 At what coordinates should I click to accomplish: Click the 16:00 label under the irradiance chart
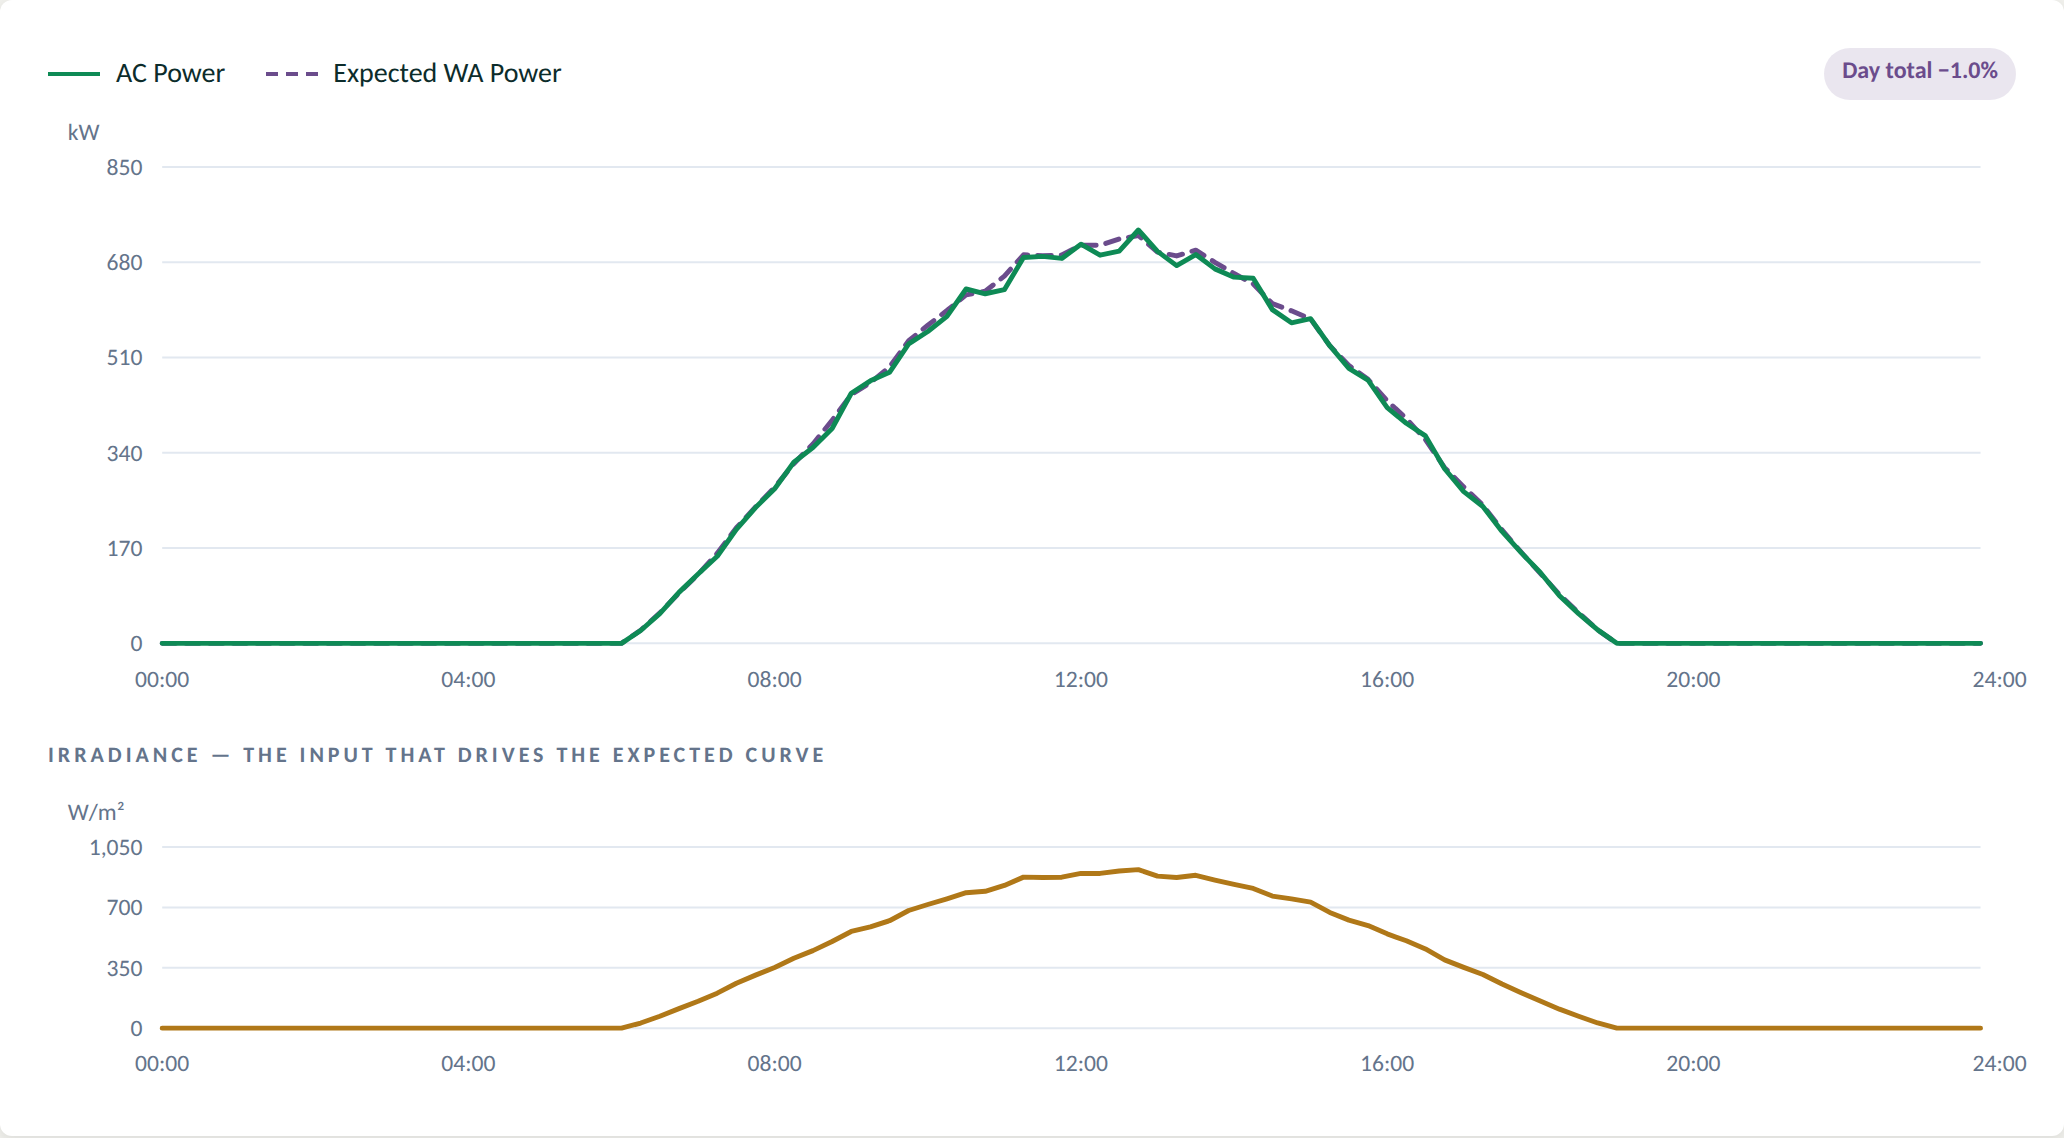[x=1387, y=1063]
